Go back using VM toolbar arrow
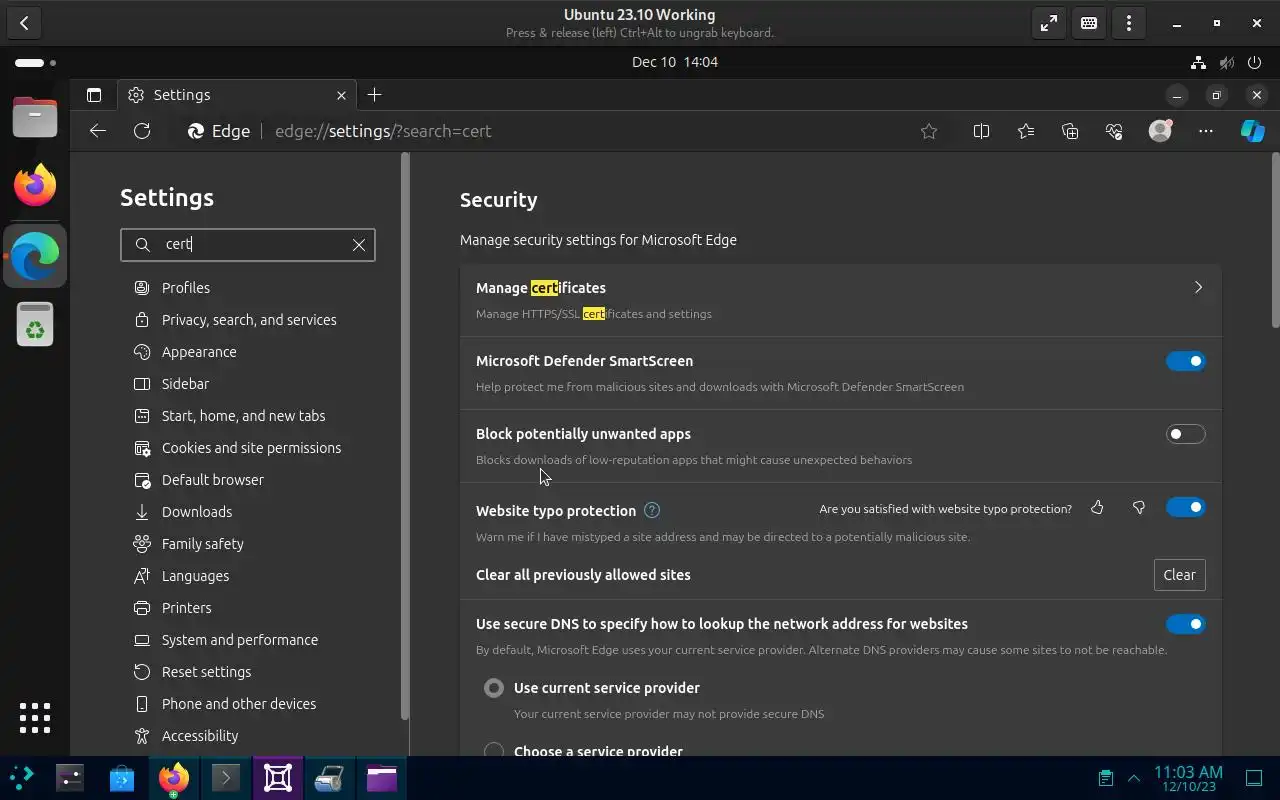 pos(24,23)
